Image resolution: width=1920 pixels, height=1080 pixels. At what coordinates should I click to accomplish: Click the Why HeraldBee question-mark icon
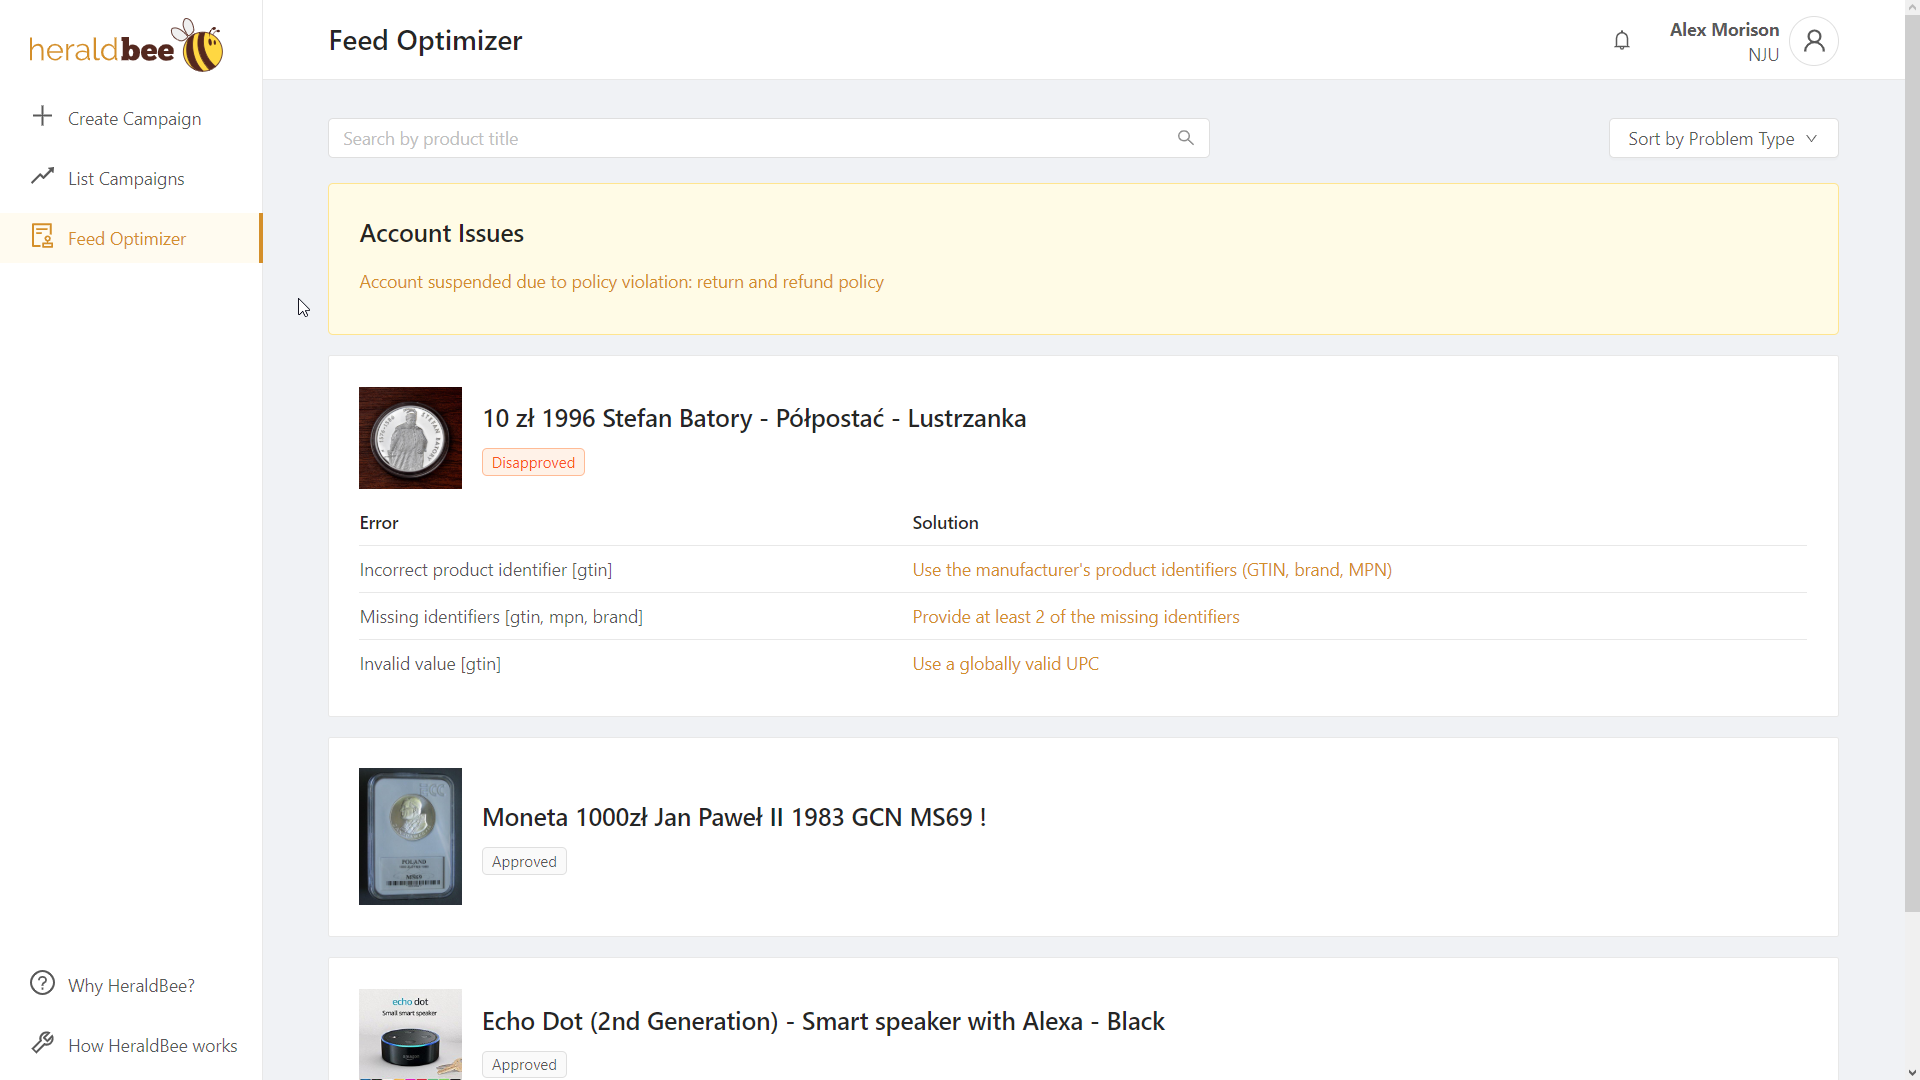point(42,984)
